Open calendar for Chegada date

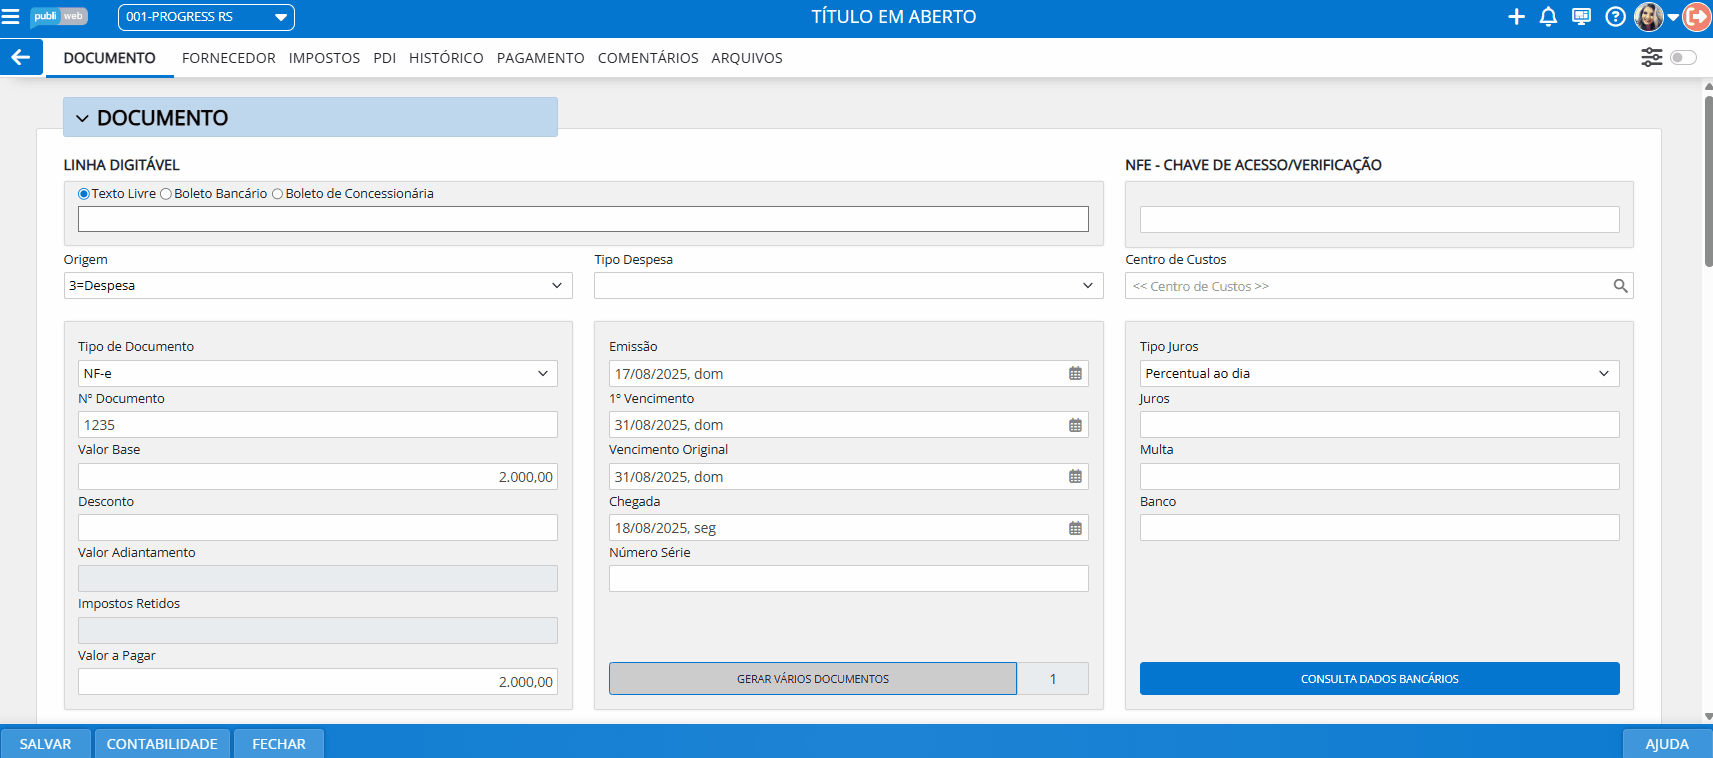tap(1075, 528)
